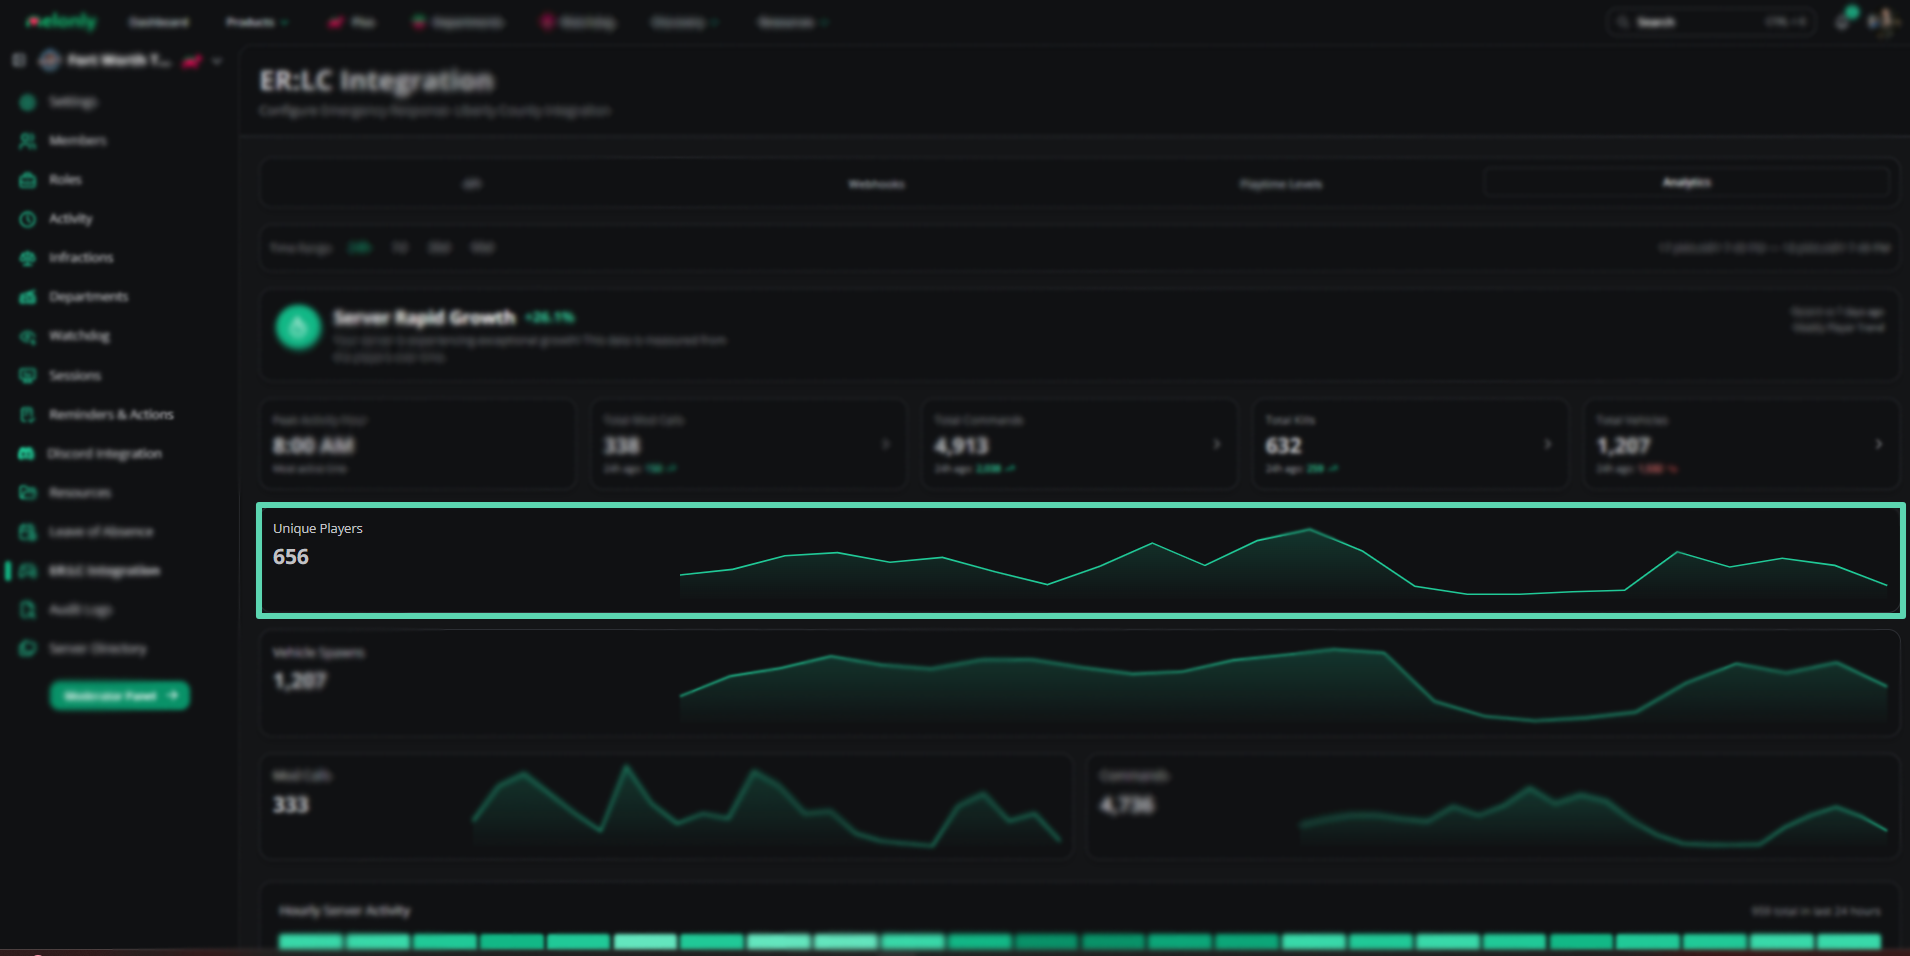Expand the Total Commands card chevron
The width and height of the screenshot is (1910, 956).
pos(1216,444)
